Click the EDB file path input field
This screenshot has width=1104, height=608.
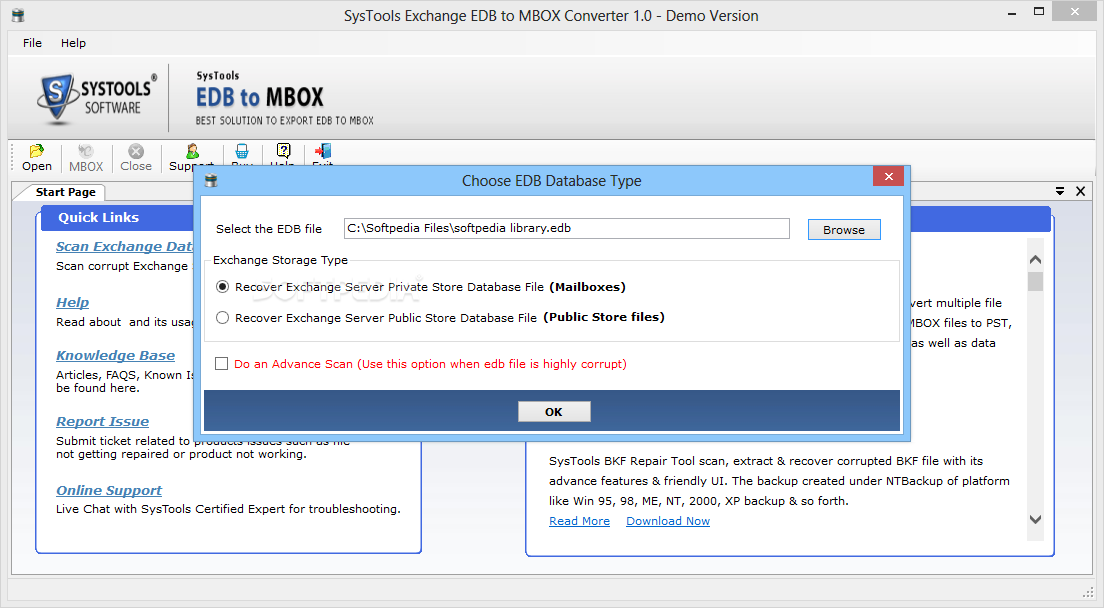tap(567, 228)
